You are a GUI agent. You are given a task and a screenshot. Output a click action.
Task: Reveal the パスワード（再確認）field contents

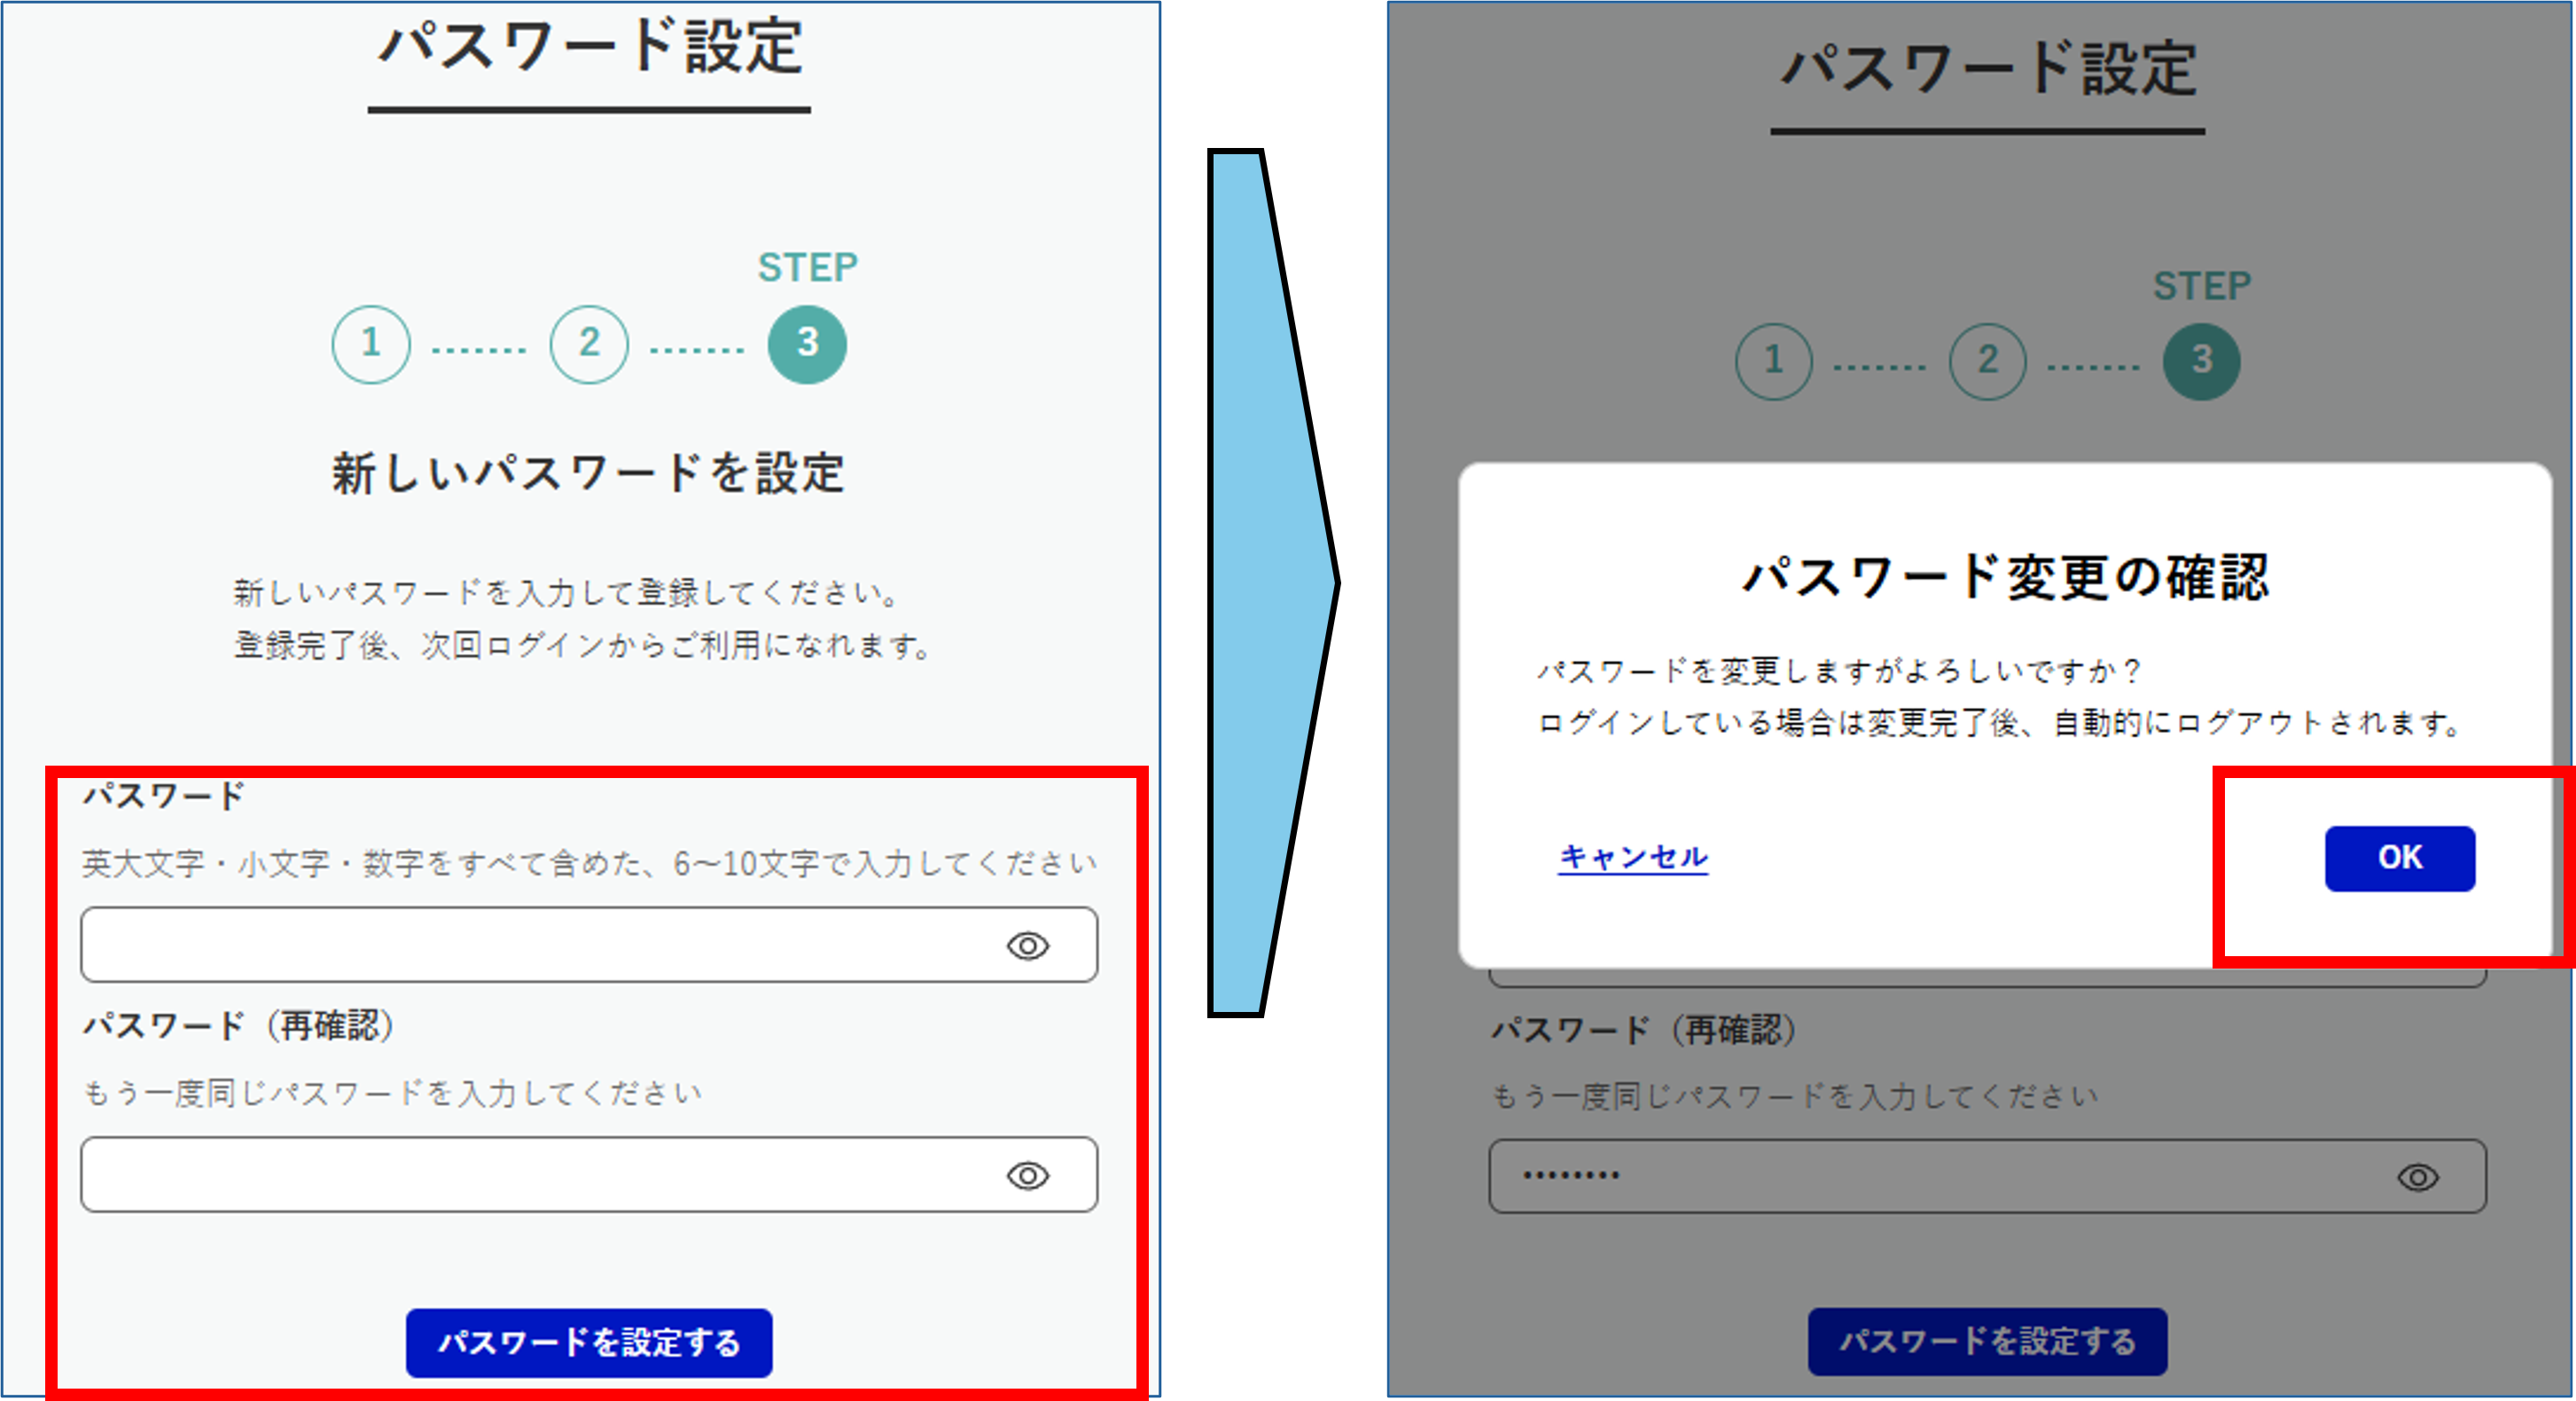tap(1031, 1175)
